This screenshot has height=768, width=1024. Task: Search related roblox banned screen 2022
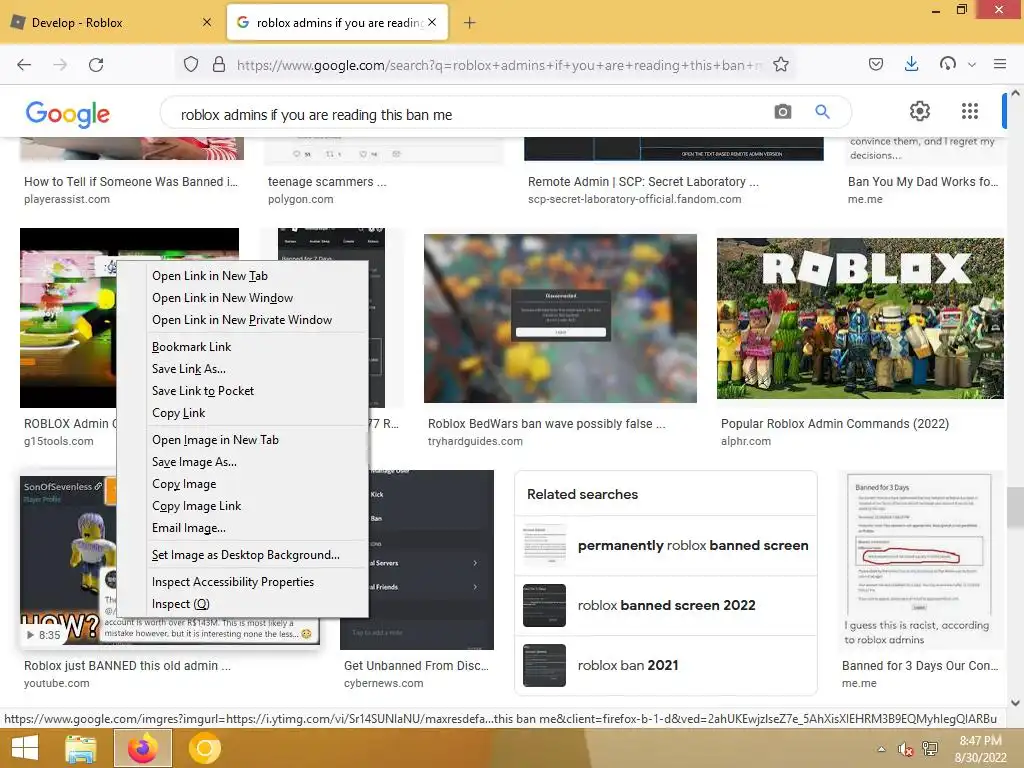pos(666,605)
